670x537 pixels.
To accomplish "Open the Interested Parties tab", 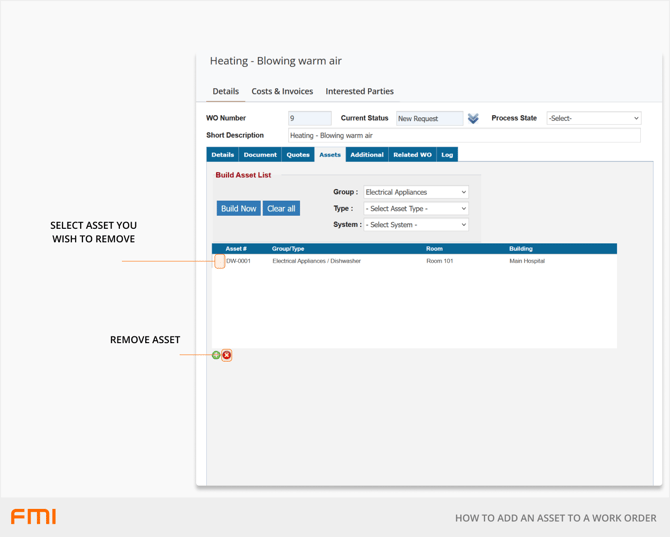I will pos(359,91).
